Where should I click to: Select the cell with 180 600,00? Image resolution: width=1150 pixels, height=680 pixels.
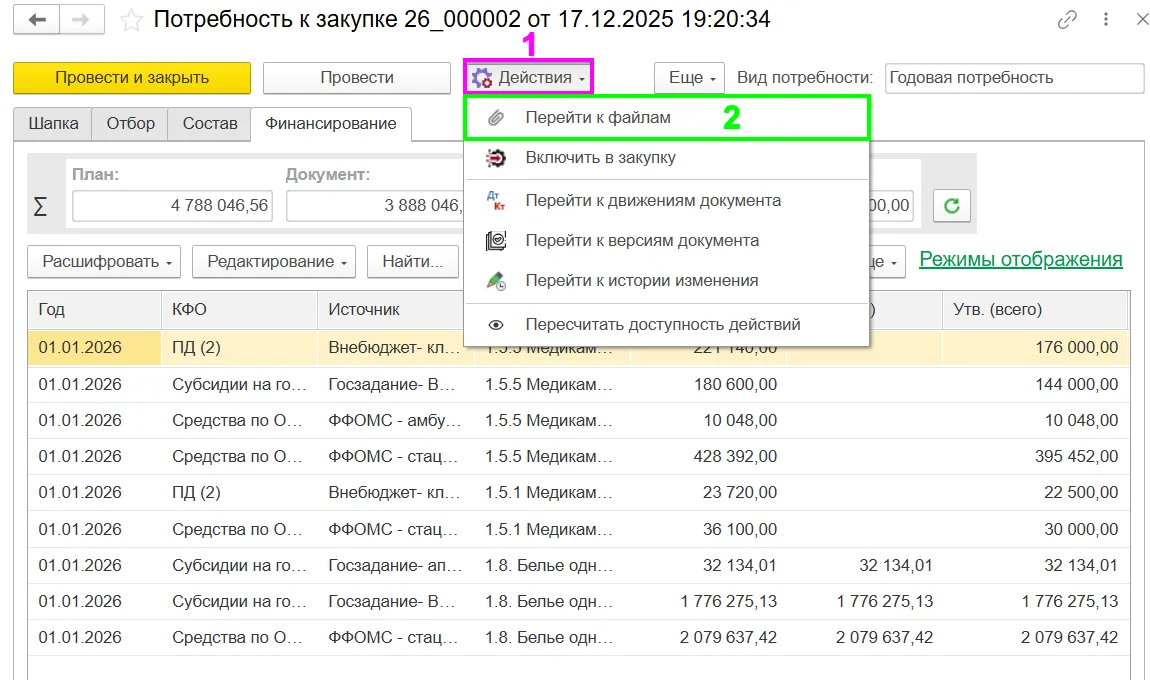(708, 384)
